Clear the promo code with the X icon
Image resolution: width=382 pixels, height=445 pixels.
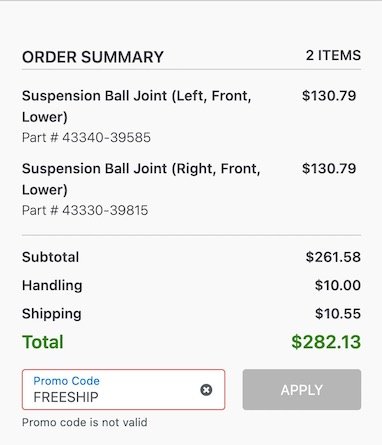206,390
